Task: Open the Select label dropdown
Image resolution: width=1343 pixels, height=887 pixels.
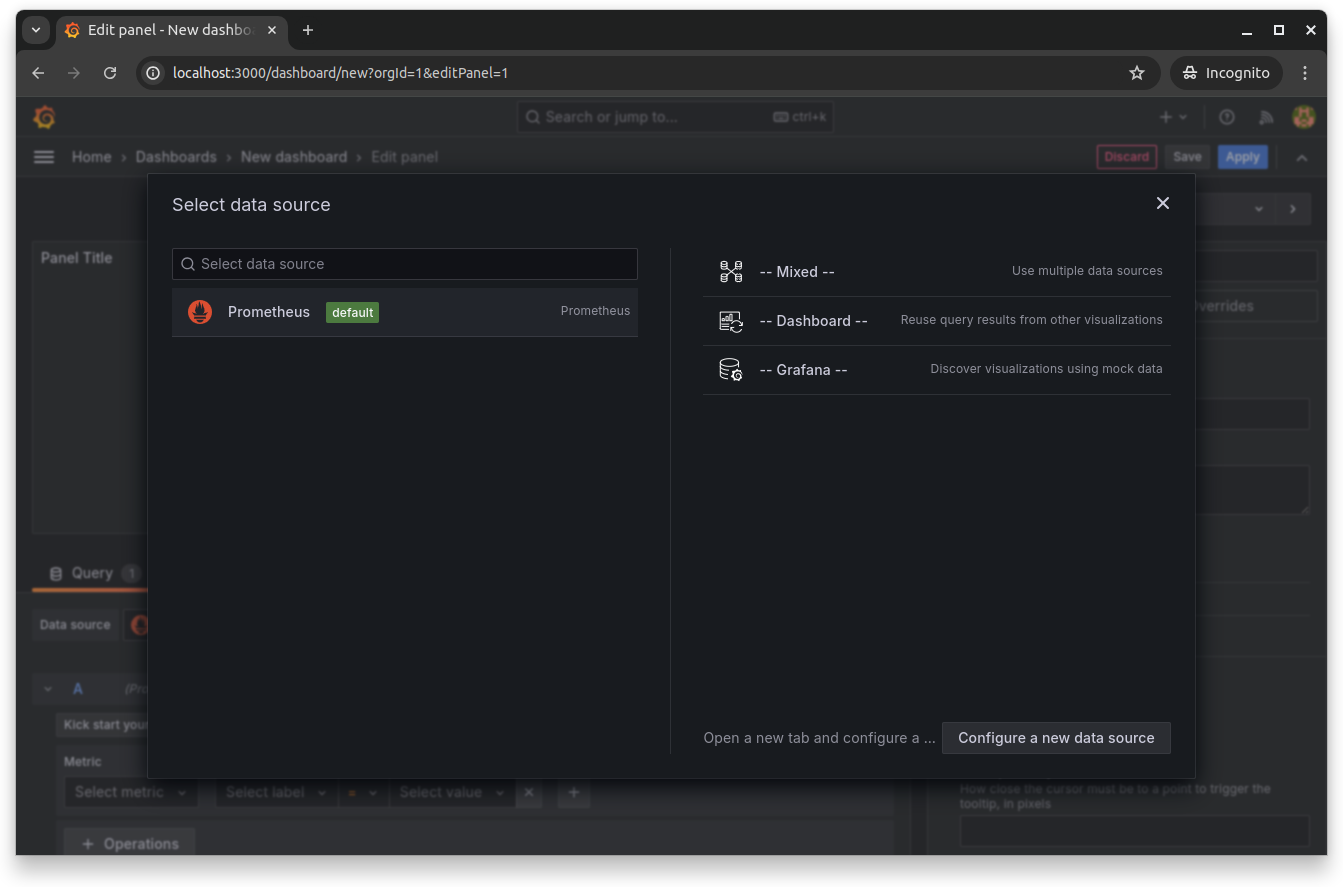Action: (276, 792)
